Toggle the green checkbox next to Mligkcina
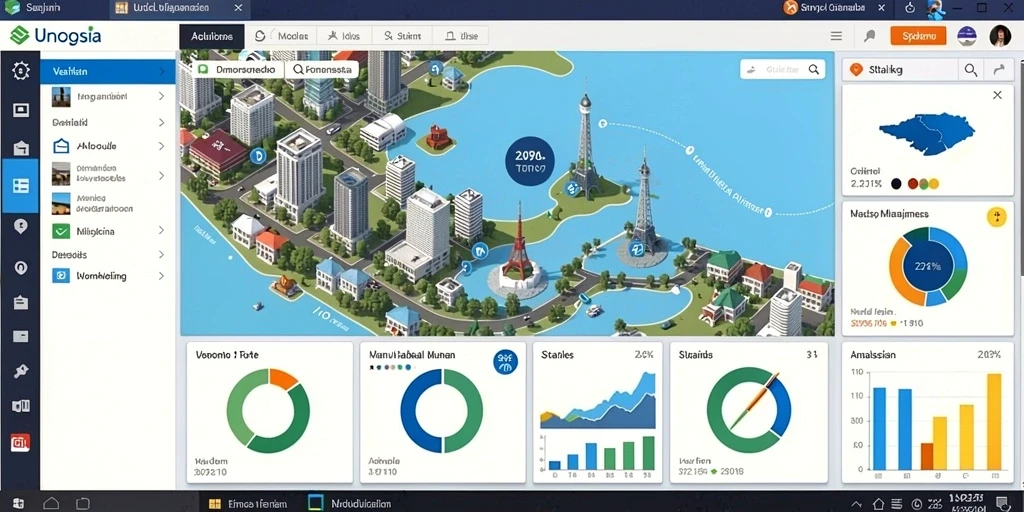Image resolution: width=1024 pixels, height=512 pixels. point(61,231)
